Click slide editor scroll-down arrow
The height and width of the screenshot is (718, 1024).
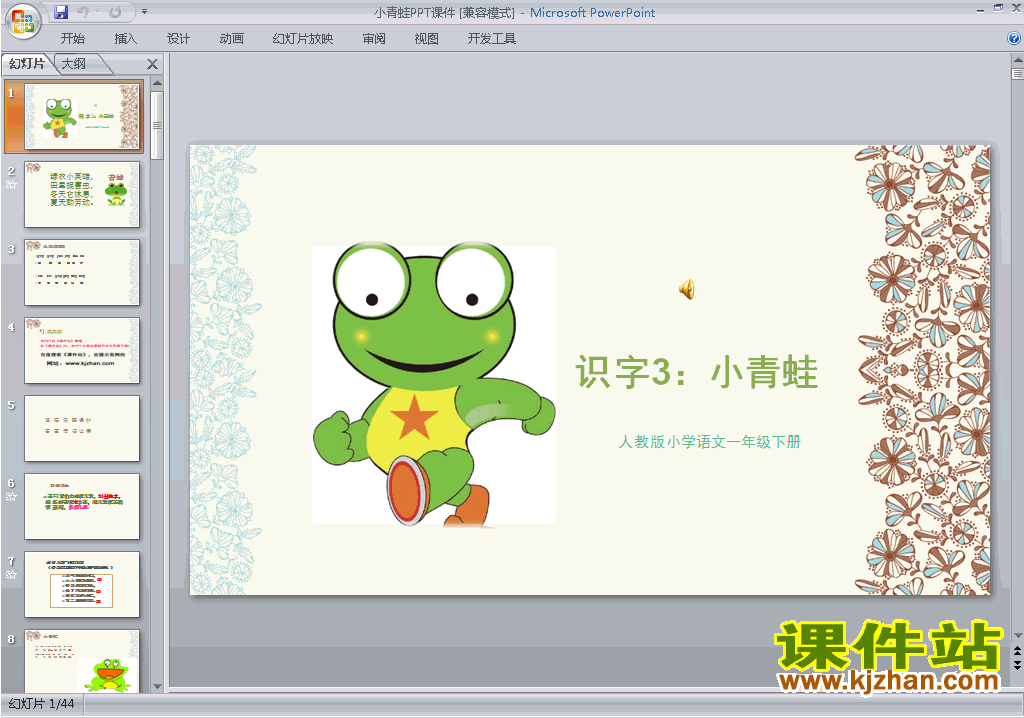(x=1017, y=636)
